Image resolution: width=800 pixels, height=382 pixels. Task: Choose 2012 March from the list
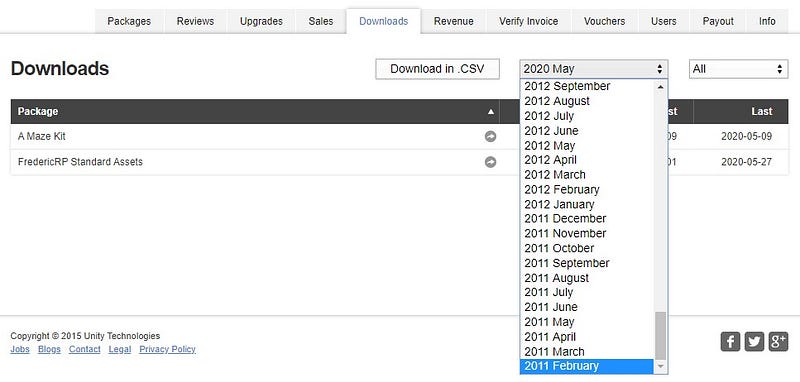[x=587, y=174]
